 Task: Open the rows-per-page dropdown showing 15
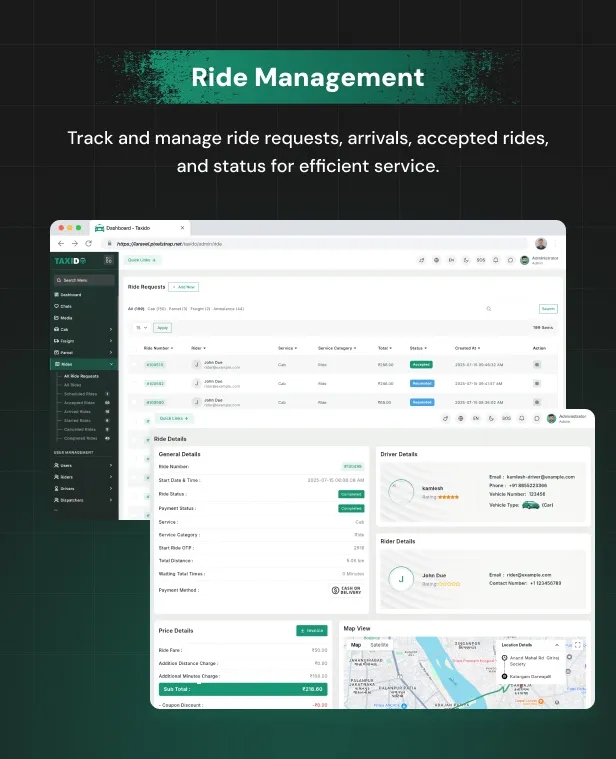(x=140, y=327)
